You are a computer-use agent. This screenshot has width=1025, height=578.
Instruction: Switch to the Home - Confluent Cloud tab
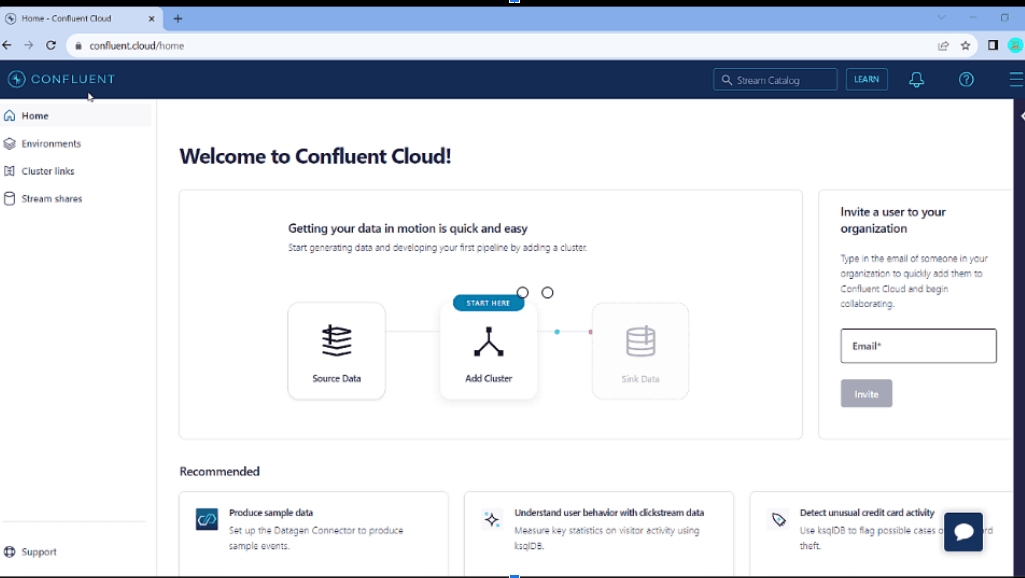pyautogui.click(x=80, y=17)
